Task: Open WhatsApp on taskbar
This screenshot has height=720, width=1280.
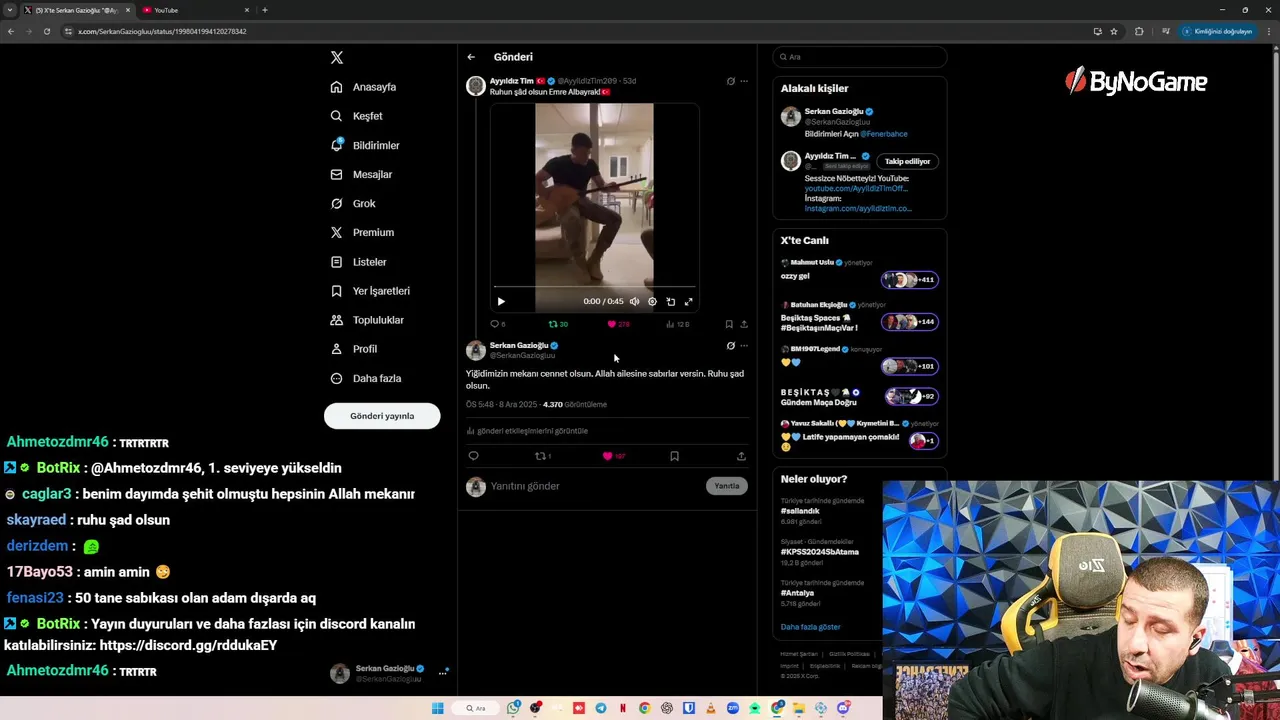Action: 513,708
